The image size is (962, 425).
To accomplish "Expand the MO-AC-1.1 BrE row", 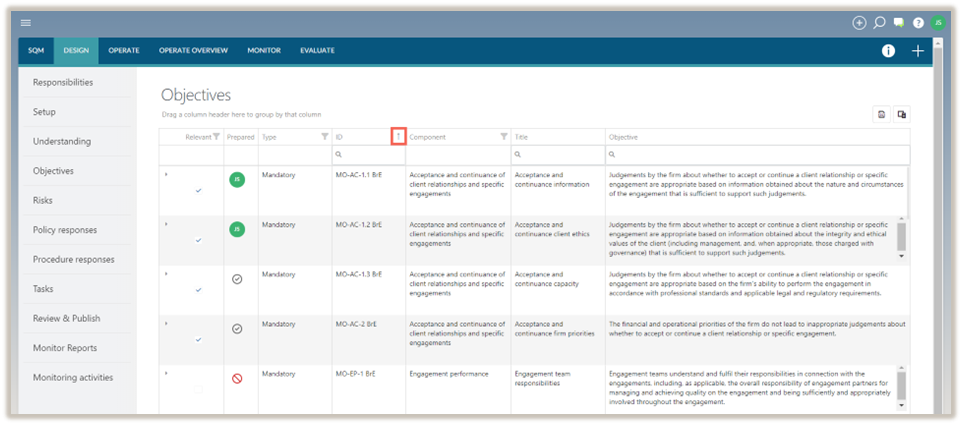I will coord(166,175).
